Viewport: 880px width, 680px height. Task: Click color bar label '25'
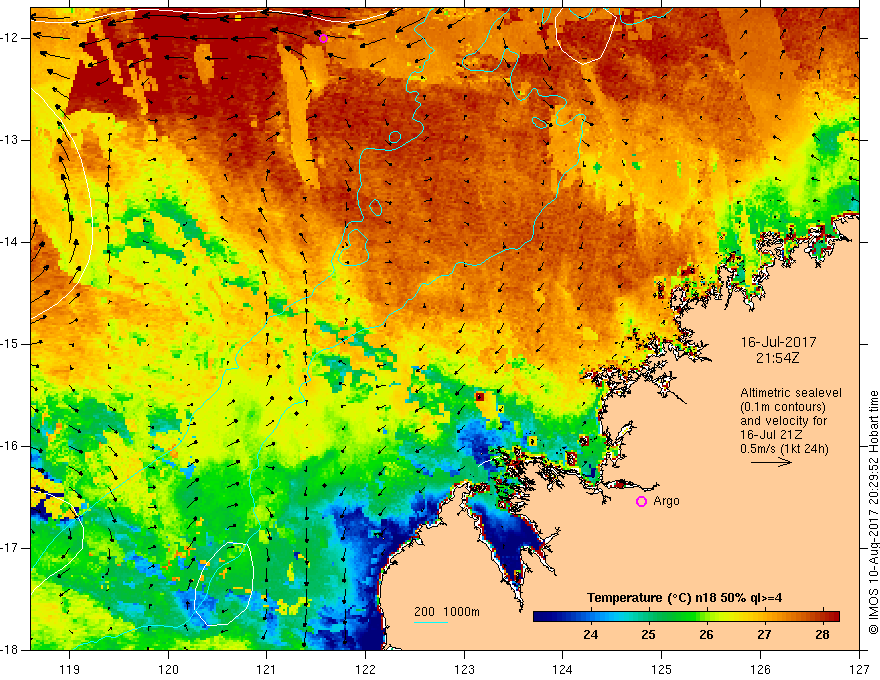coord(648,635)
